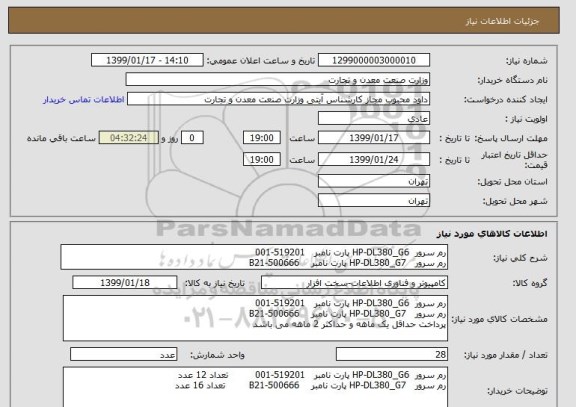Screen dimensions: 576x407
Task: Select the goods group field
Action: click(x=354, y=283)
